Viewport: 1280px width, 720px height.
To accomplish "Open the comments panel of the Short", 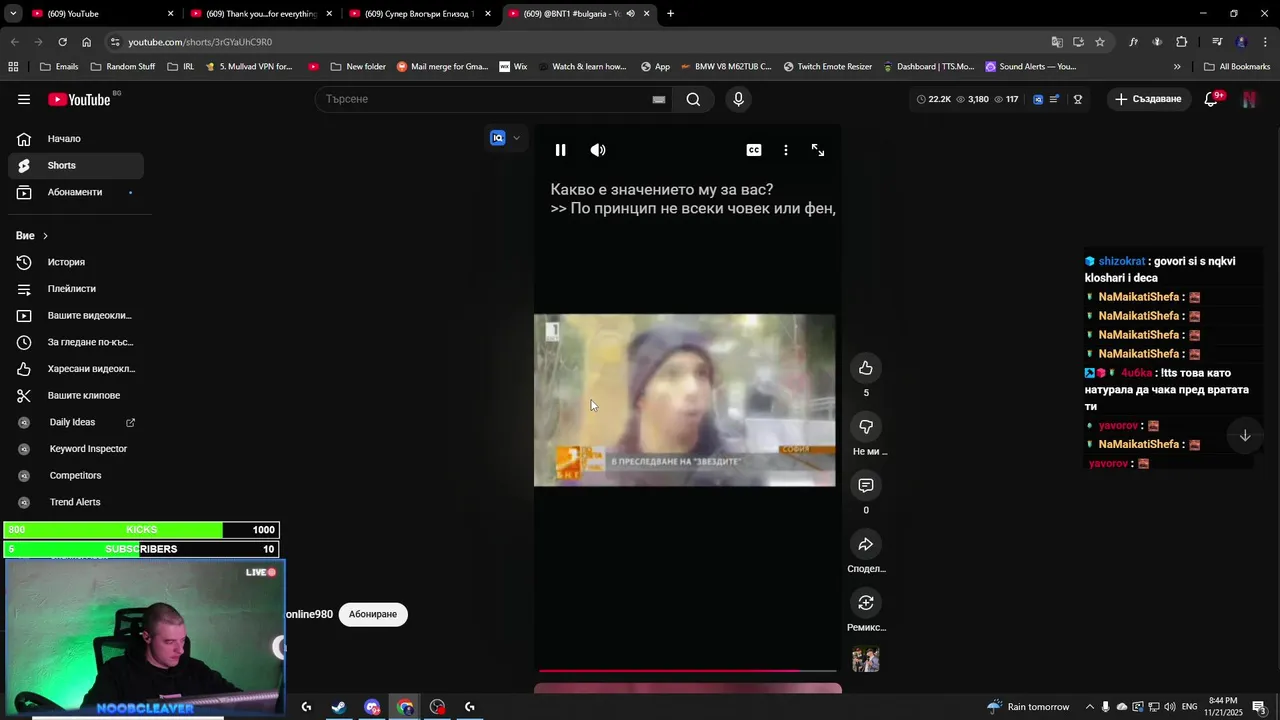I will click(x=866, y=485).
